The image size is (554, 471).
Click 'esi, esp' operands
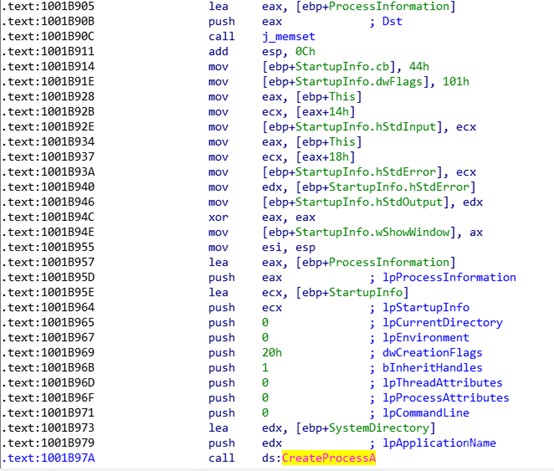coord(288,247)
